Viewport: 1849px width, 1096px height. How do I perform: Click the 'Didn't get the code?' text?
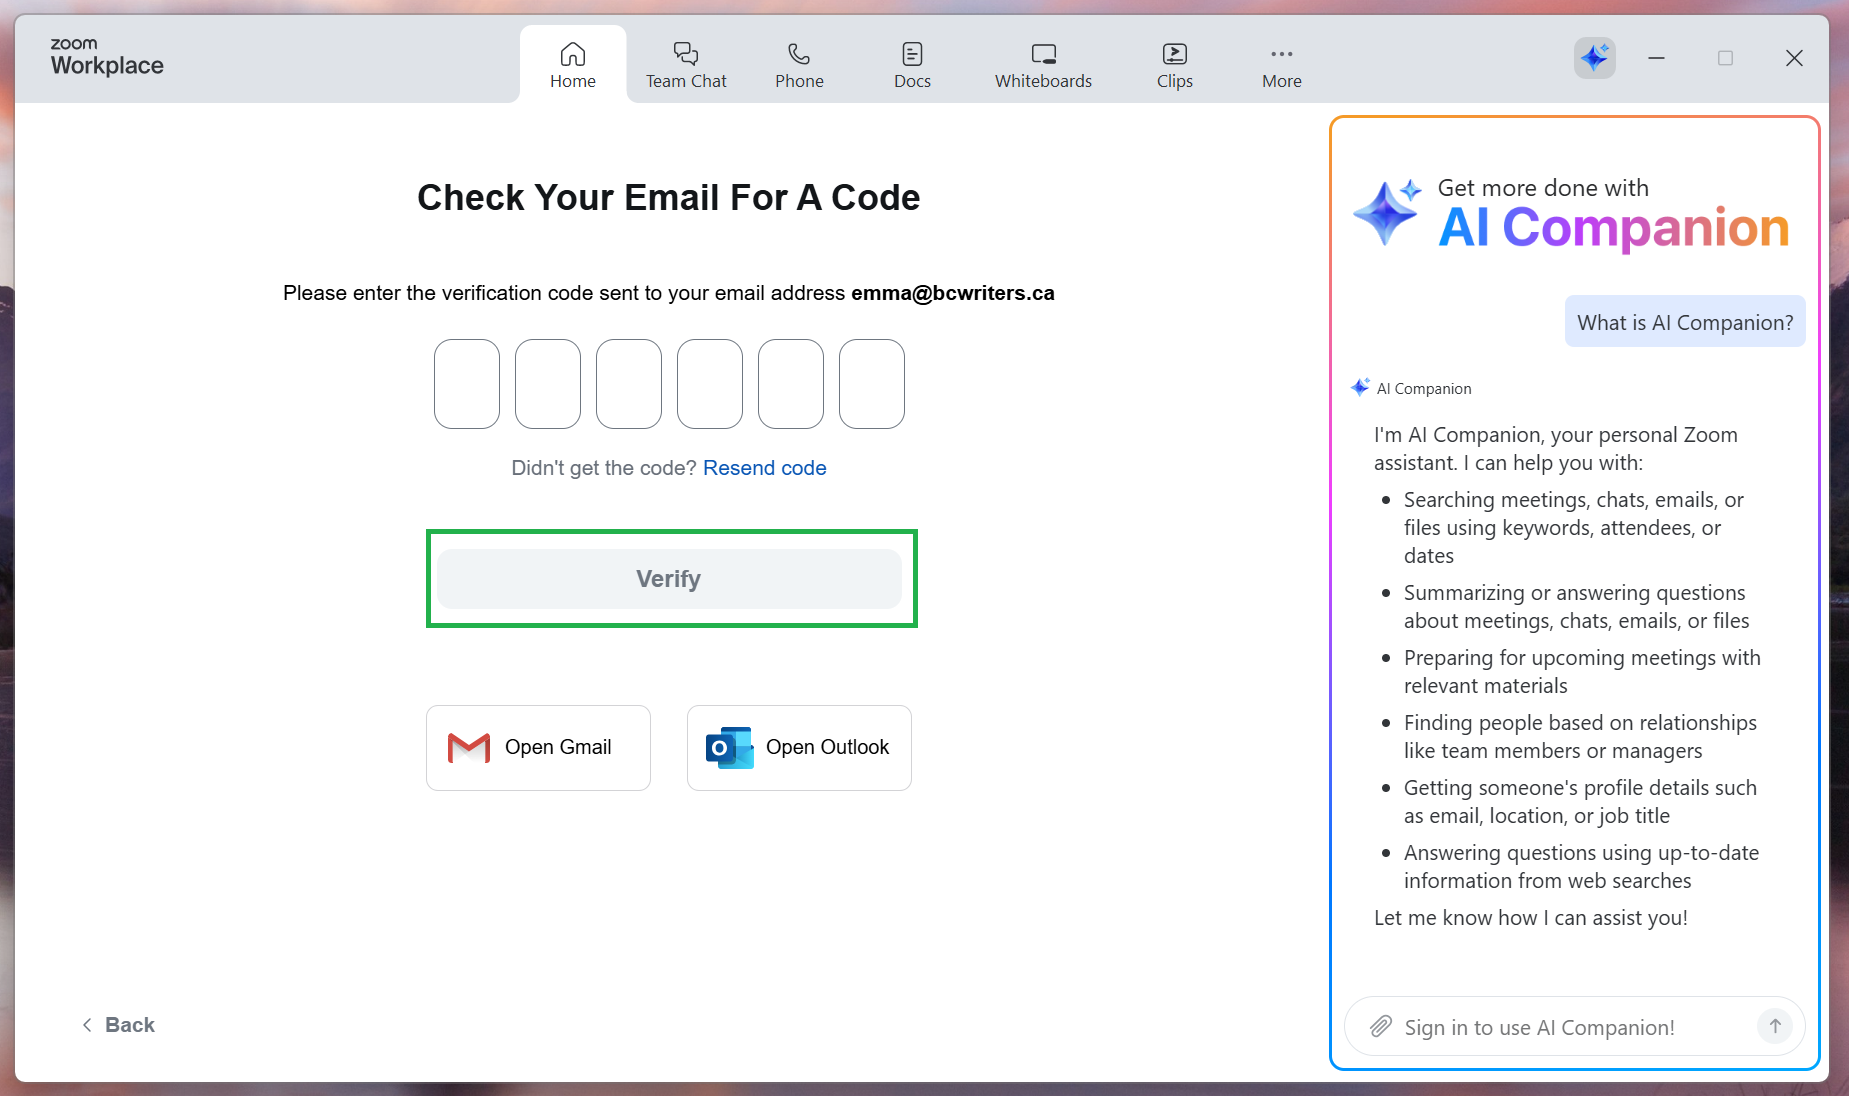point(604,468)
